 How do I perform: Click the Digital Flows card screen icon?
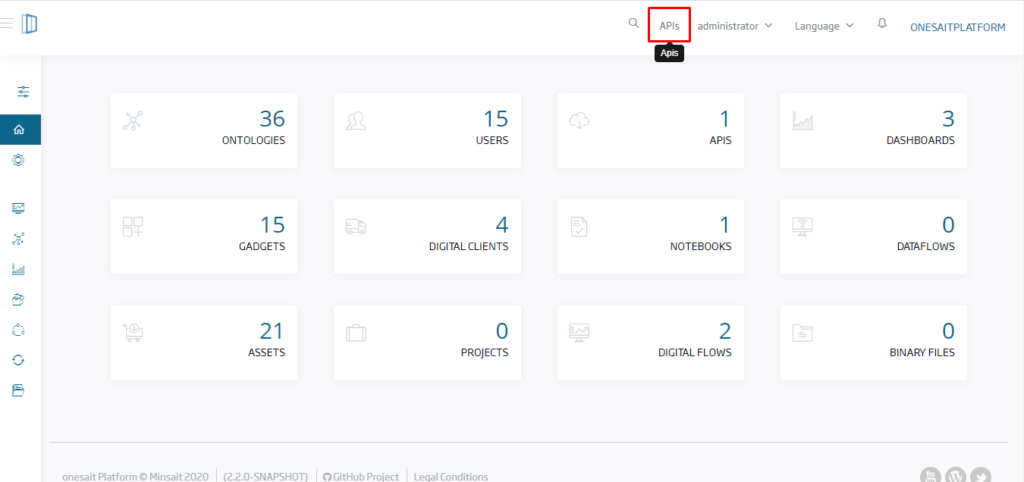click(x=580, y=332)
